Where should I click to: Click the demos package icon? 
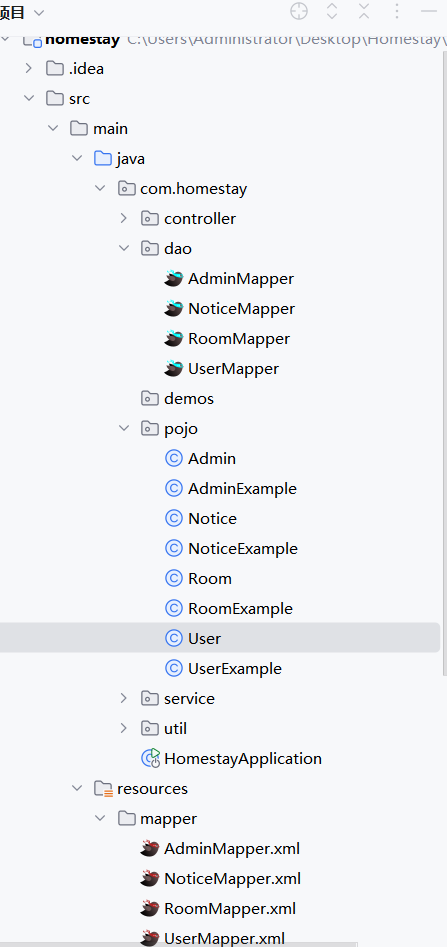[x=150, y=398]
